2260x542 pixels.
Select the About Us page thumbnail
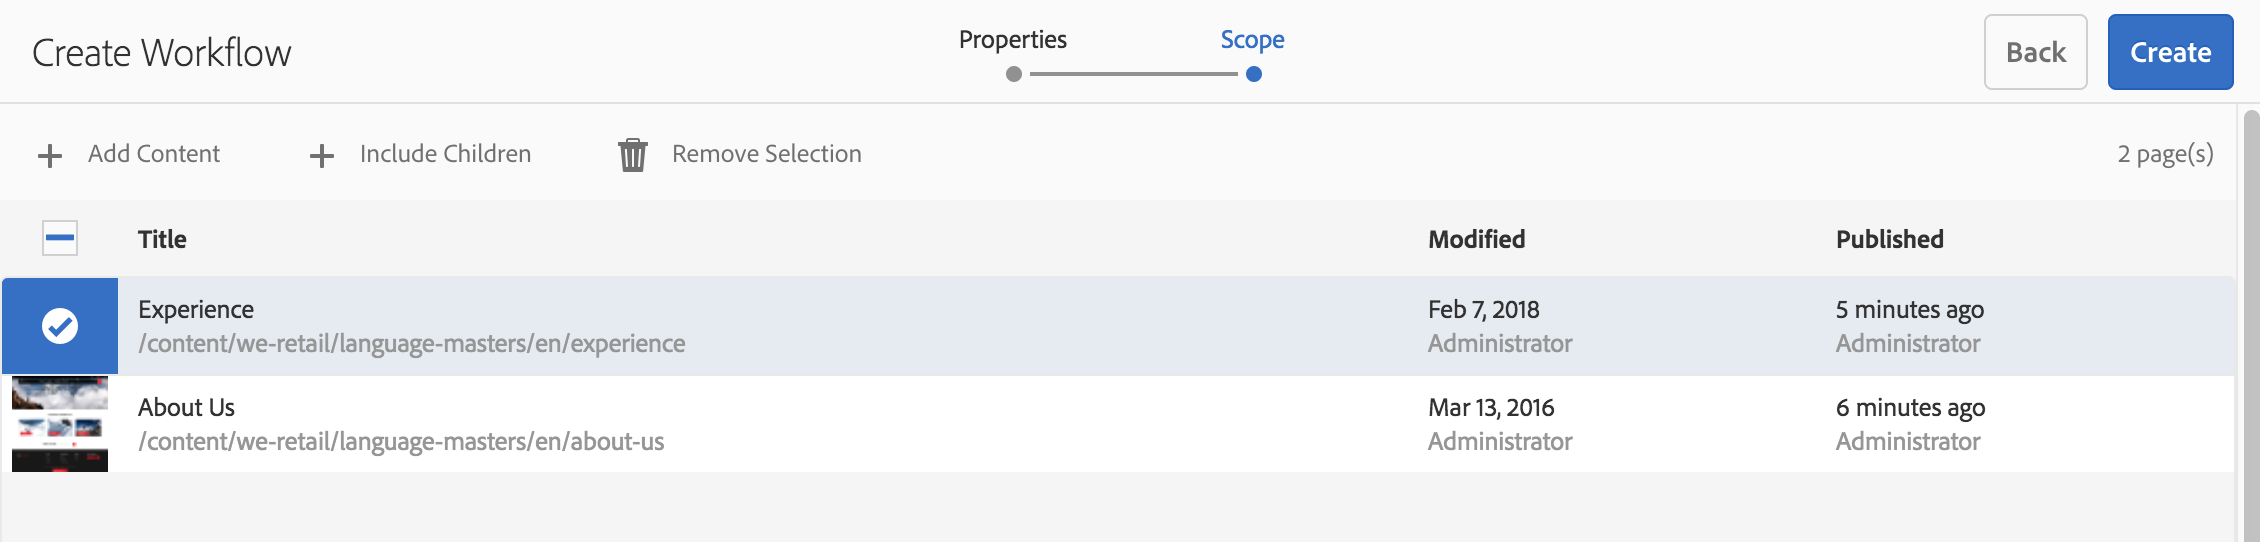click(60, 424)
